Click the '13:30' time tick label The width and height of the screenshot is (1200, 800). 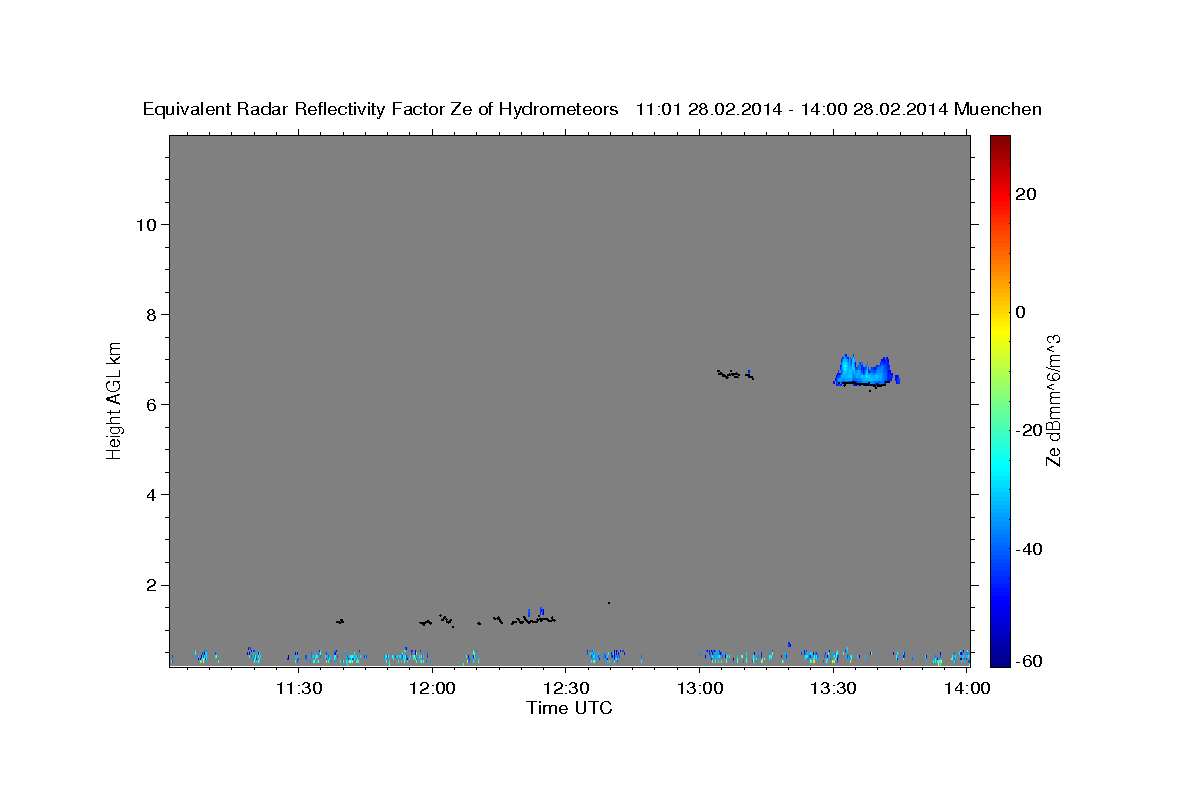[x=833, y=688]
